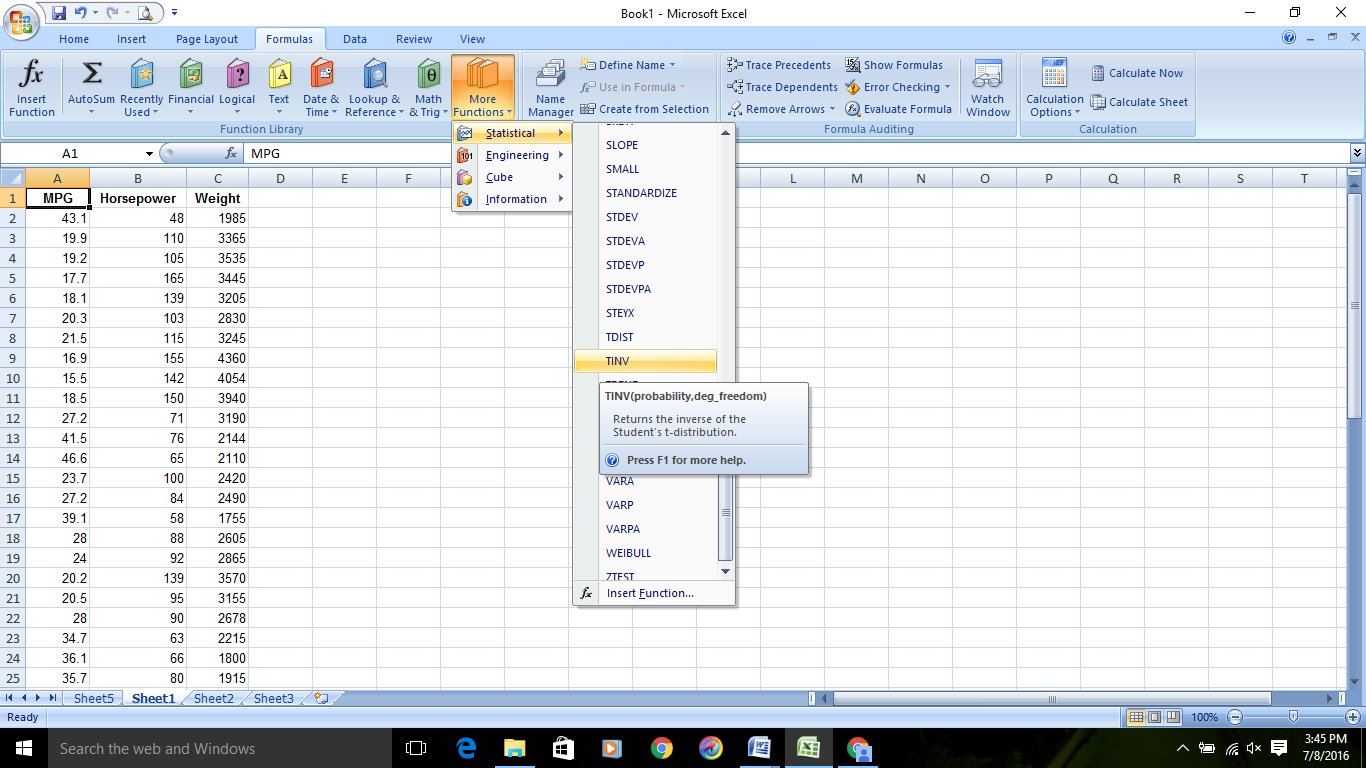The image size is (1366, 768).
Task: Open the AutoSum sigma icon
Action: pyautogui.click(x=91, y=75)
